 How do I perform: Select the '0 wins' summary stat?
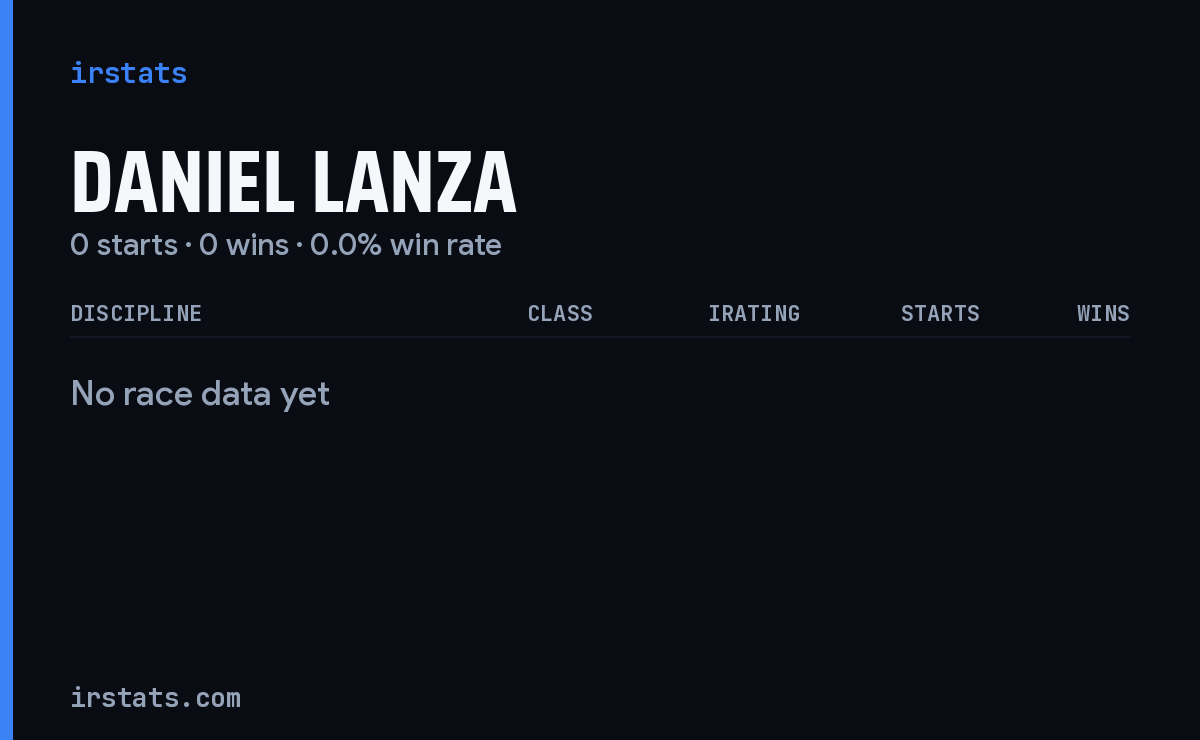coord(244,245)
